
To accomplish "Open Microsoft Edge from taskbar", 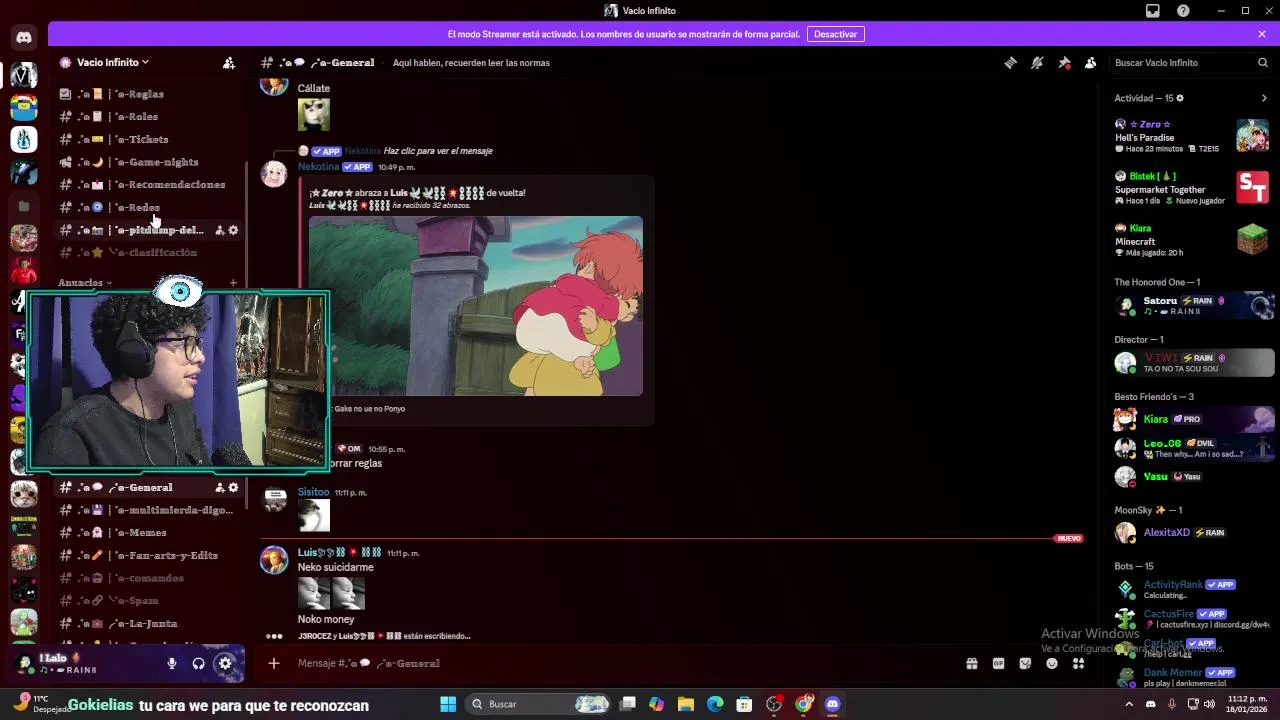I will pos(715,704).
